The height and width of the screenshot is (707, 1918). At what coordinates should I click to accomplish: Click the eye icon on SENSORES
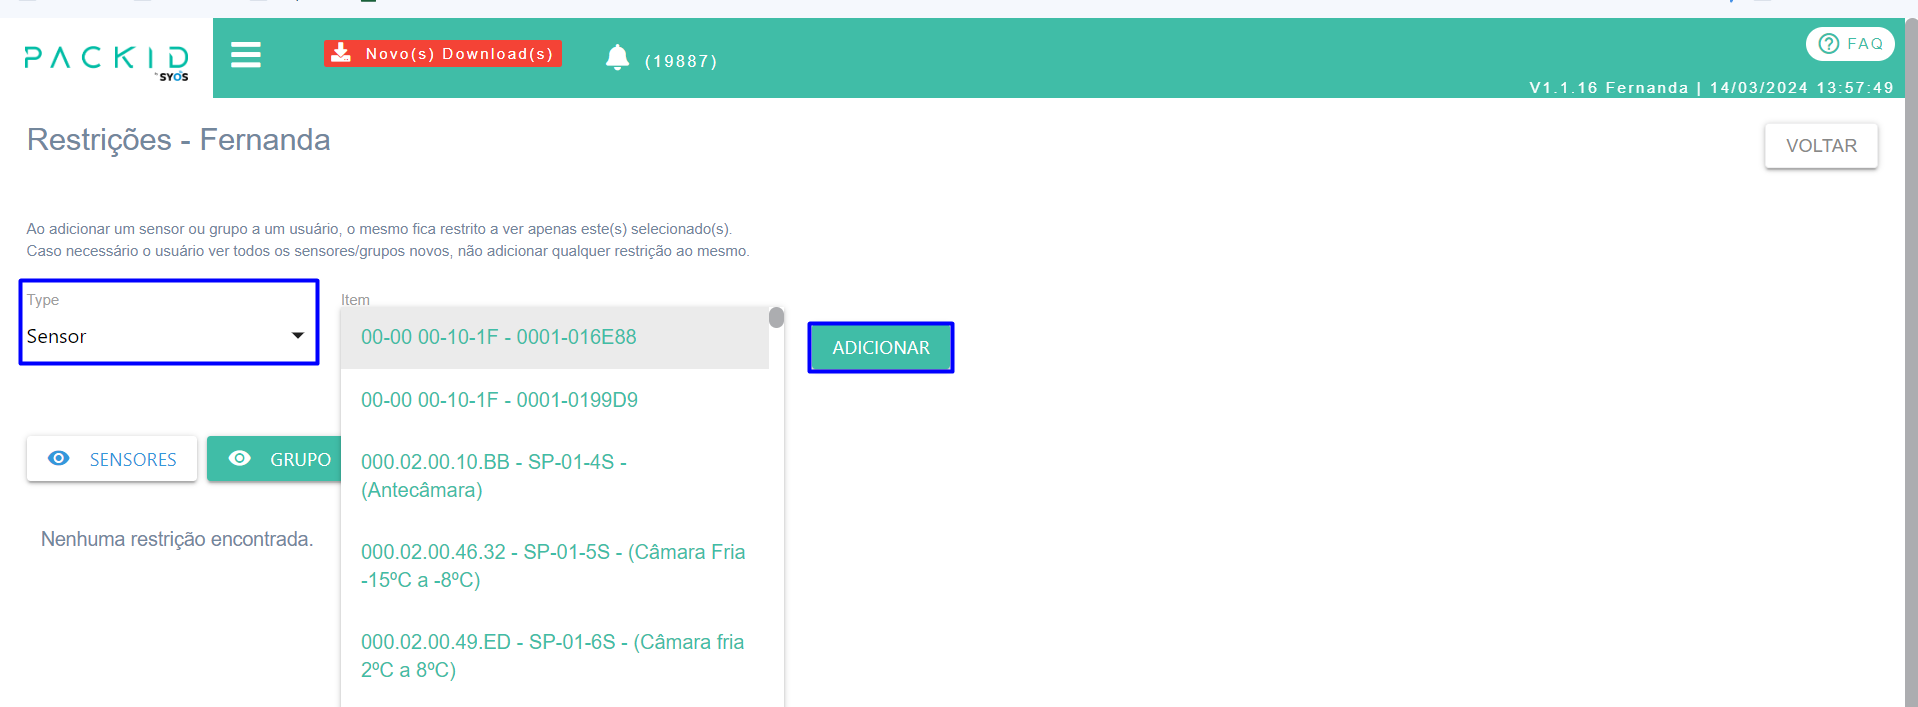(59, 458)
